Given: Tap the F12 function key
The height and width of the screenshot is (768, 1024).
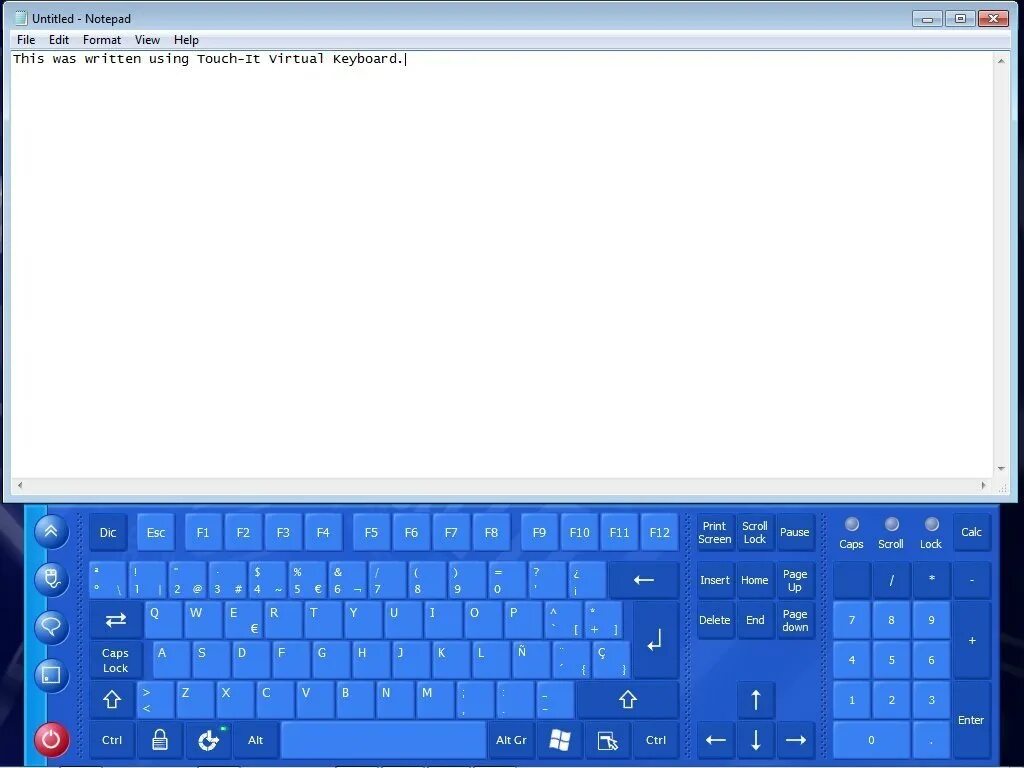Looking at the screenshot, I should (660, 532).
